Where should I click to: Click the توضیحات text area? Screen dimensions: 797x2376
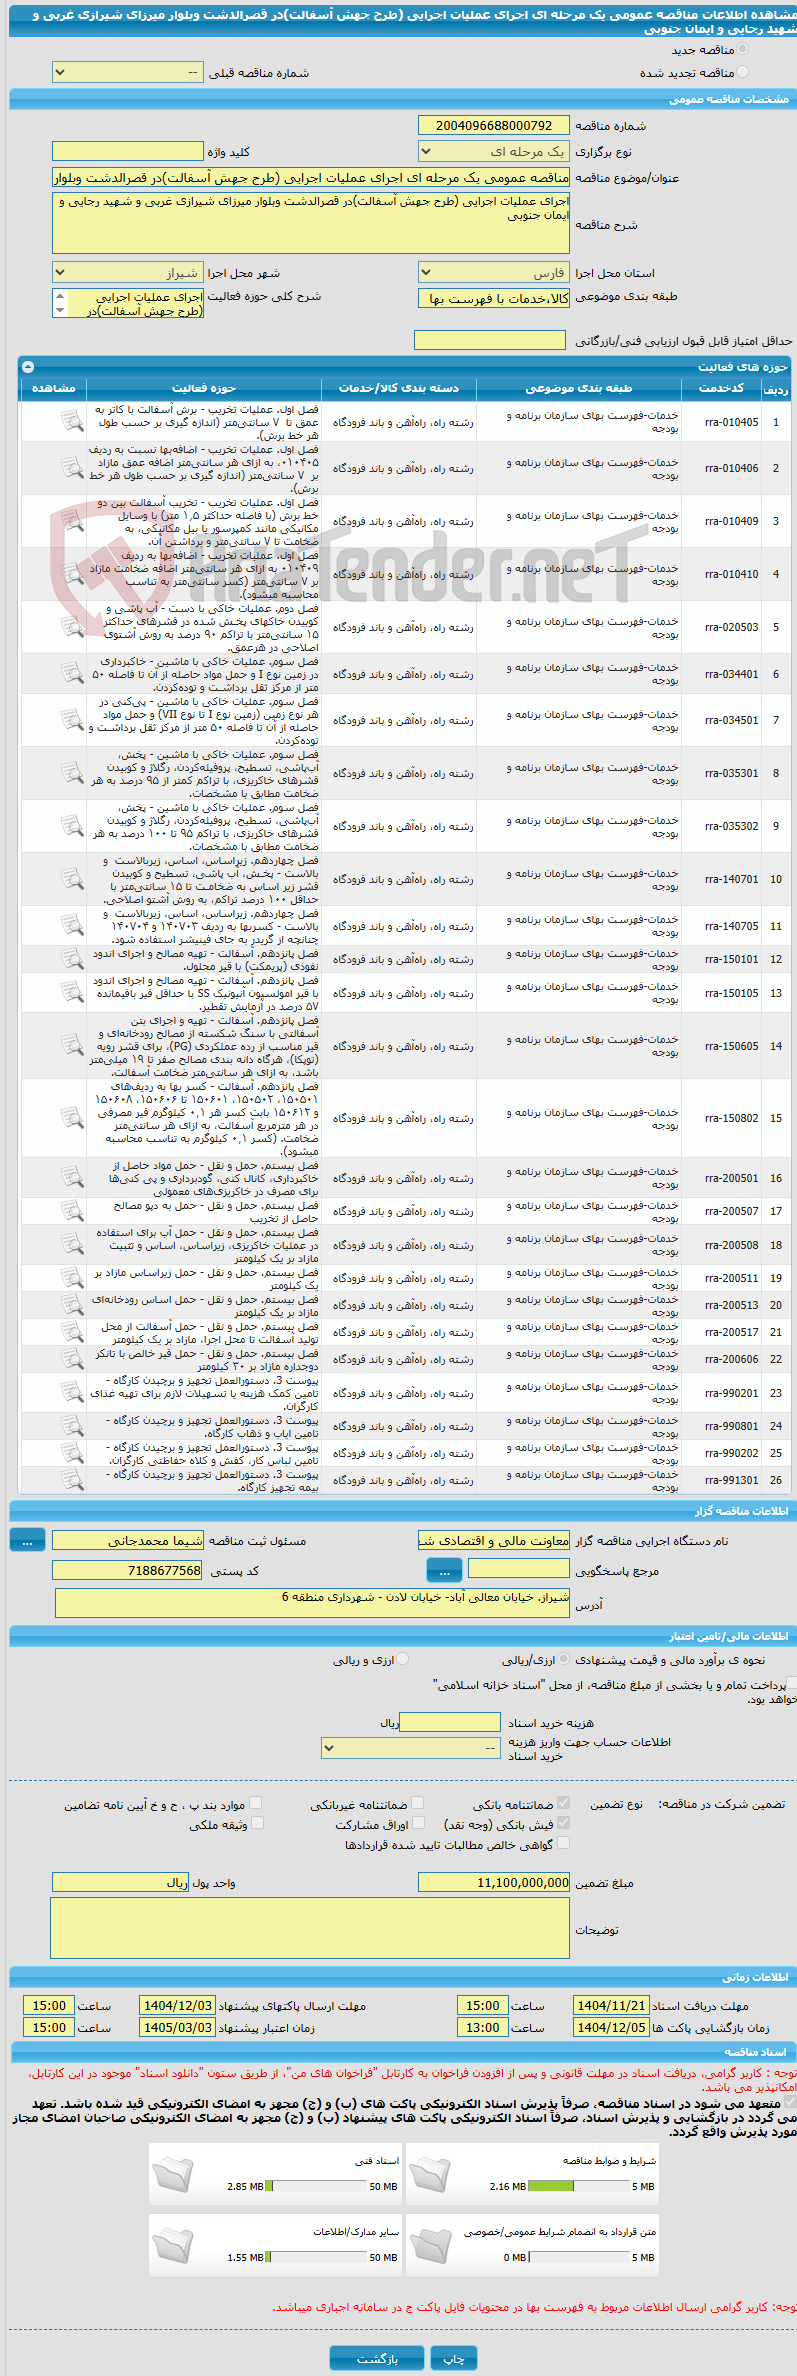(310, 1929)
